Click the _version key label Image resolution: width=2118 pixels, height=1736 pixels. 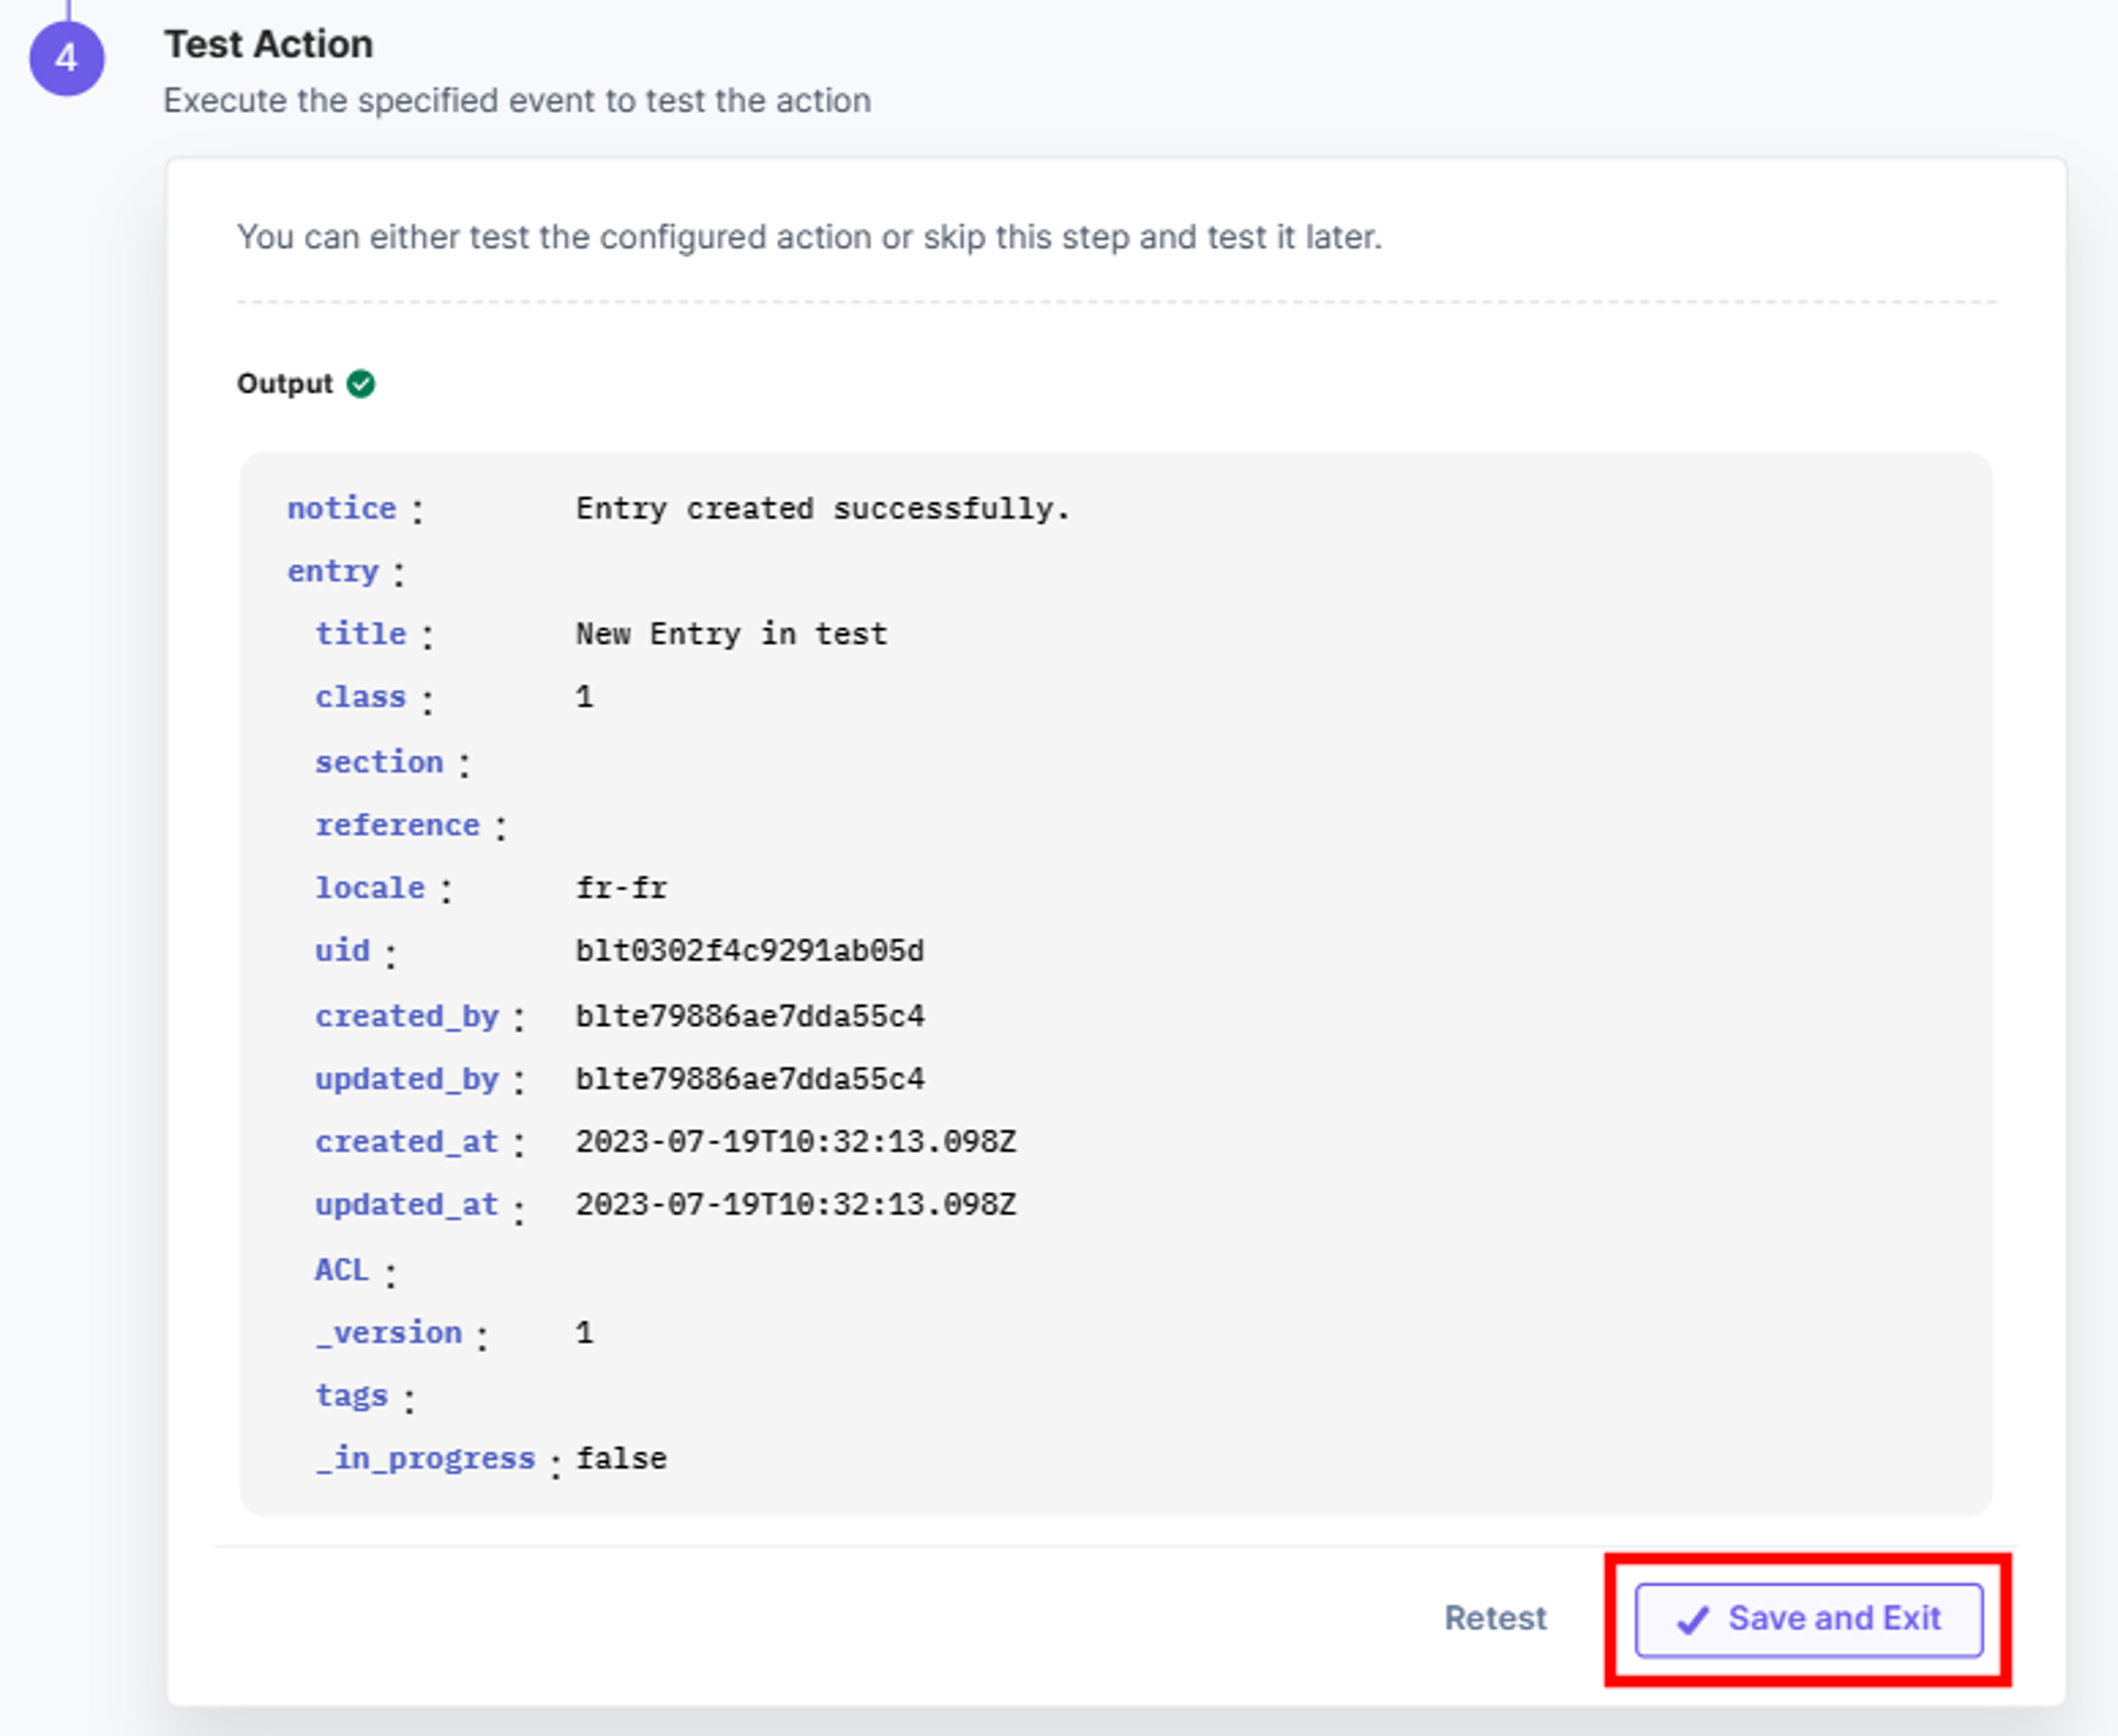pos(389,1333)
